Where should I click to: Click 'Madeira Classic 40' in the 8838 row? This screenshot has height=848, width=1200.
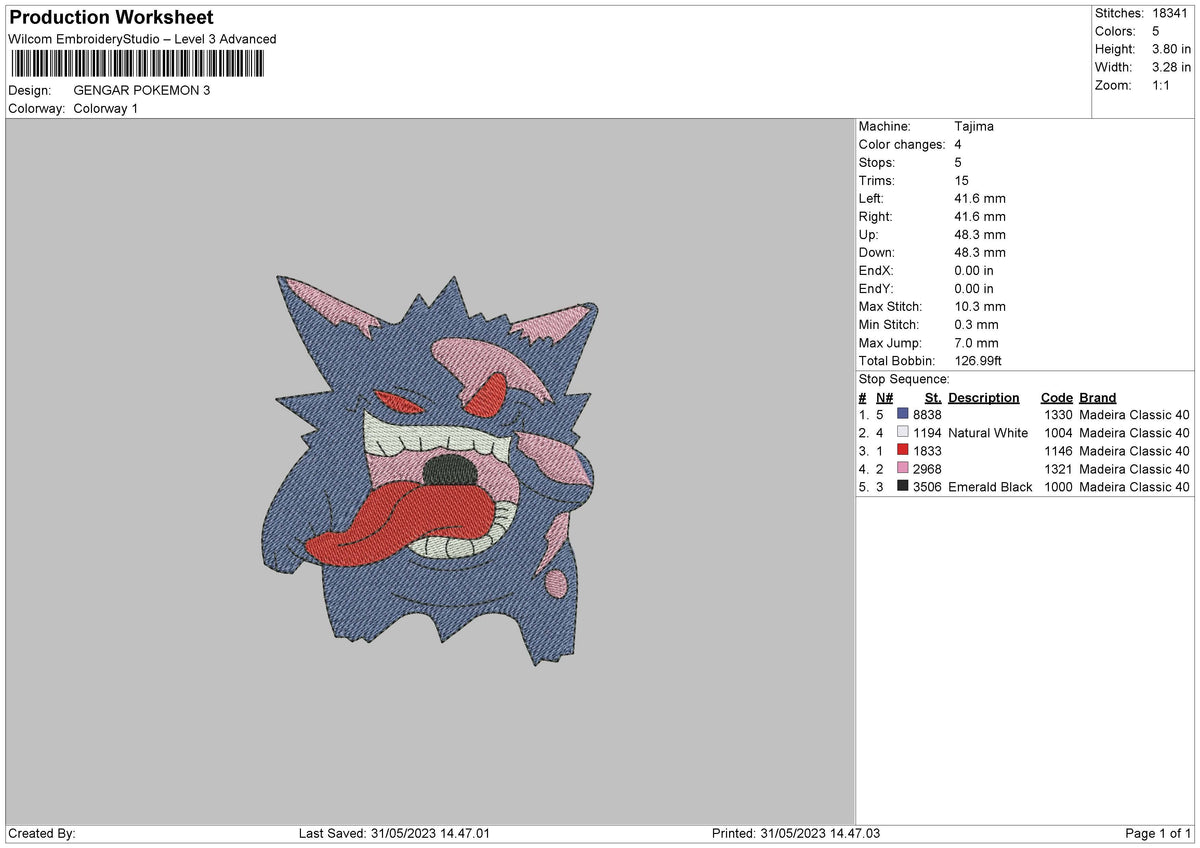point(1135,414)
